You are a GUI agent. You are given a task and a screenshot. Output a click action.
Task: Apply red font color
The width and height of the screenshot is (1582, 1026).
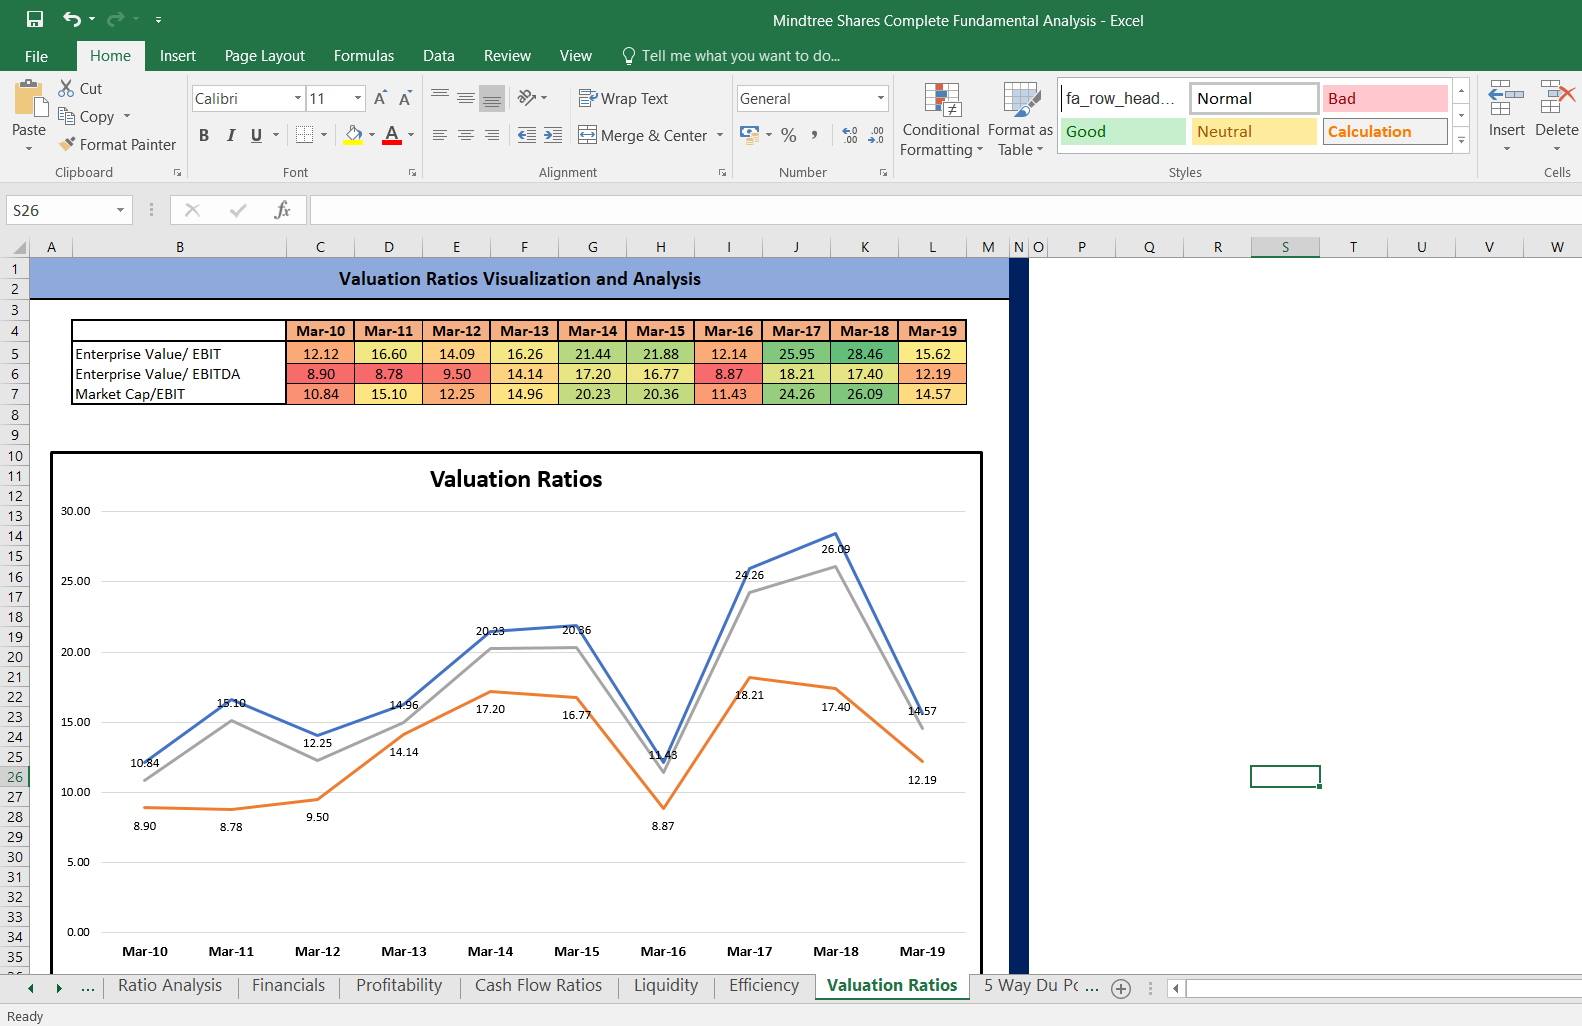(392, 134)
